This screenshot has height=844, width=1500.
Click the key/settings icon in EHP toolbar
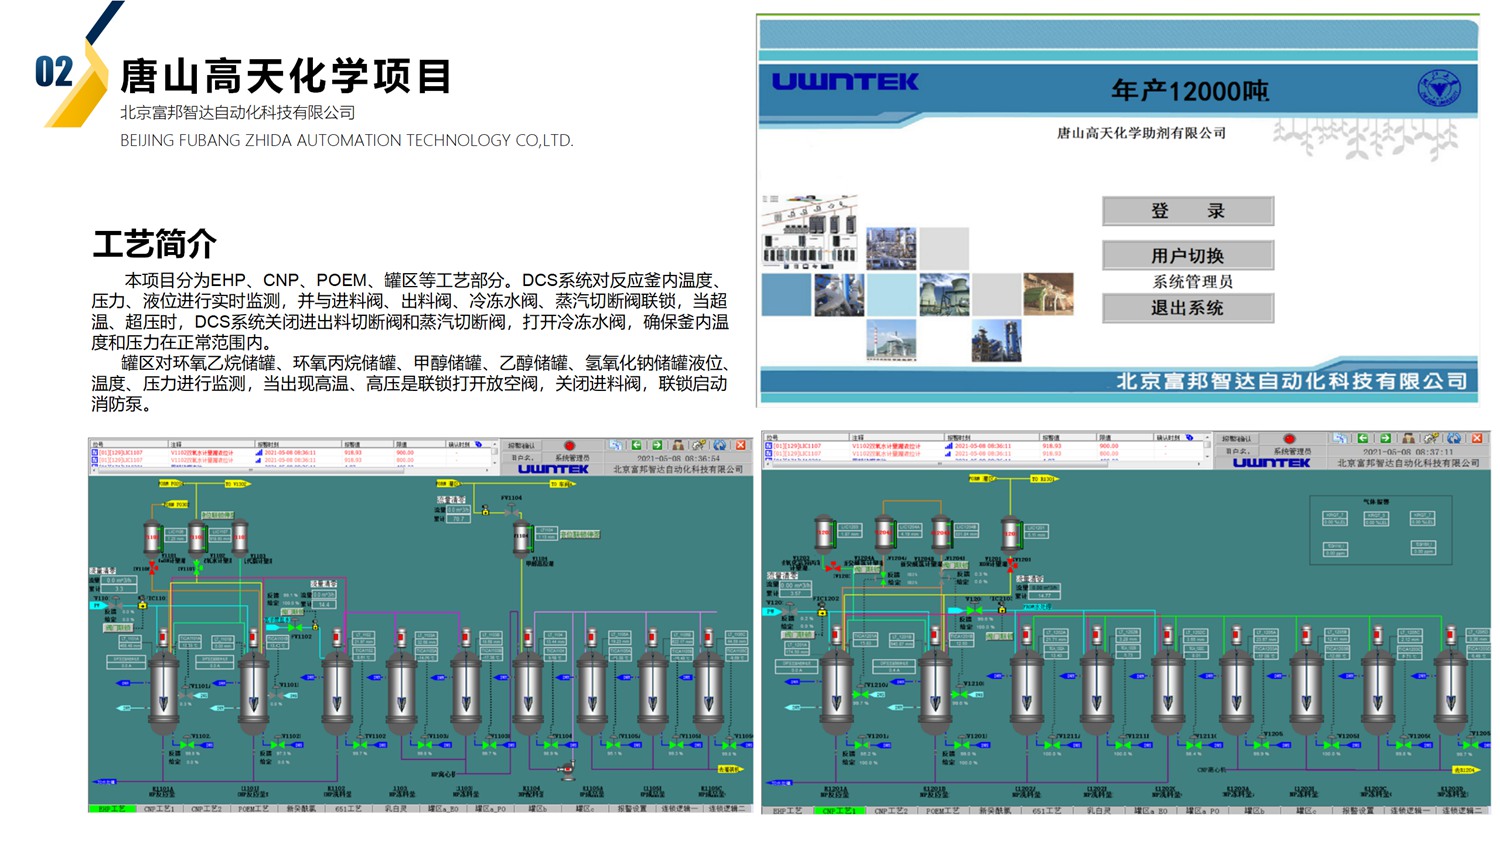pyautogui.click(x=699, y=445)
